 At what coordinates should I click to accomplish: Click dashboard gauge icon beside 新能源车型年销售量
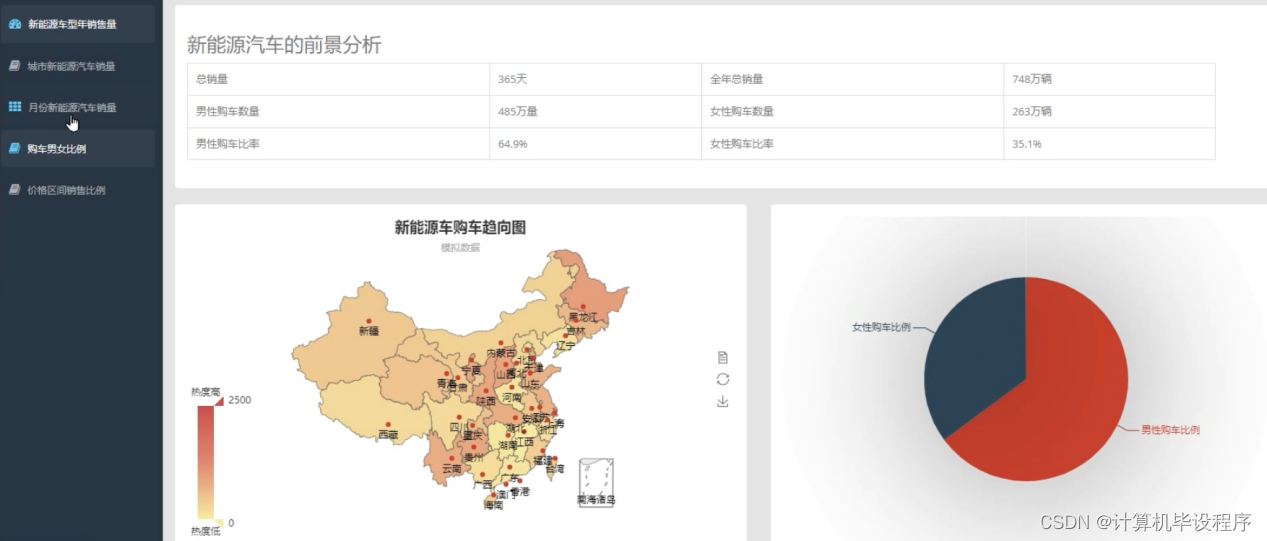tap(14, 24)
